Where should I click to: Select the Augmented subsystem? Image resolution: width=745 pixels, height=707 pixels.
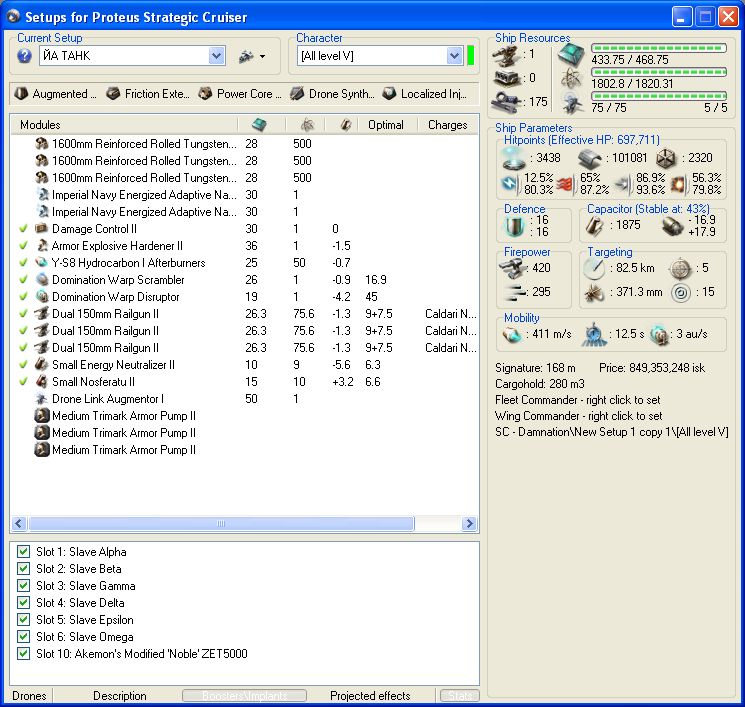55,94
